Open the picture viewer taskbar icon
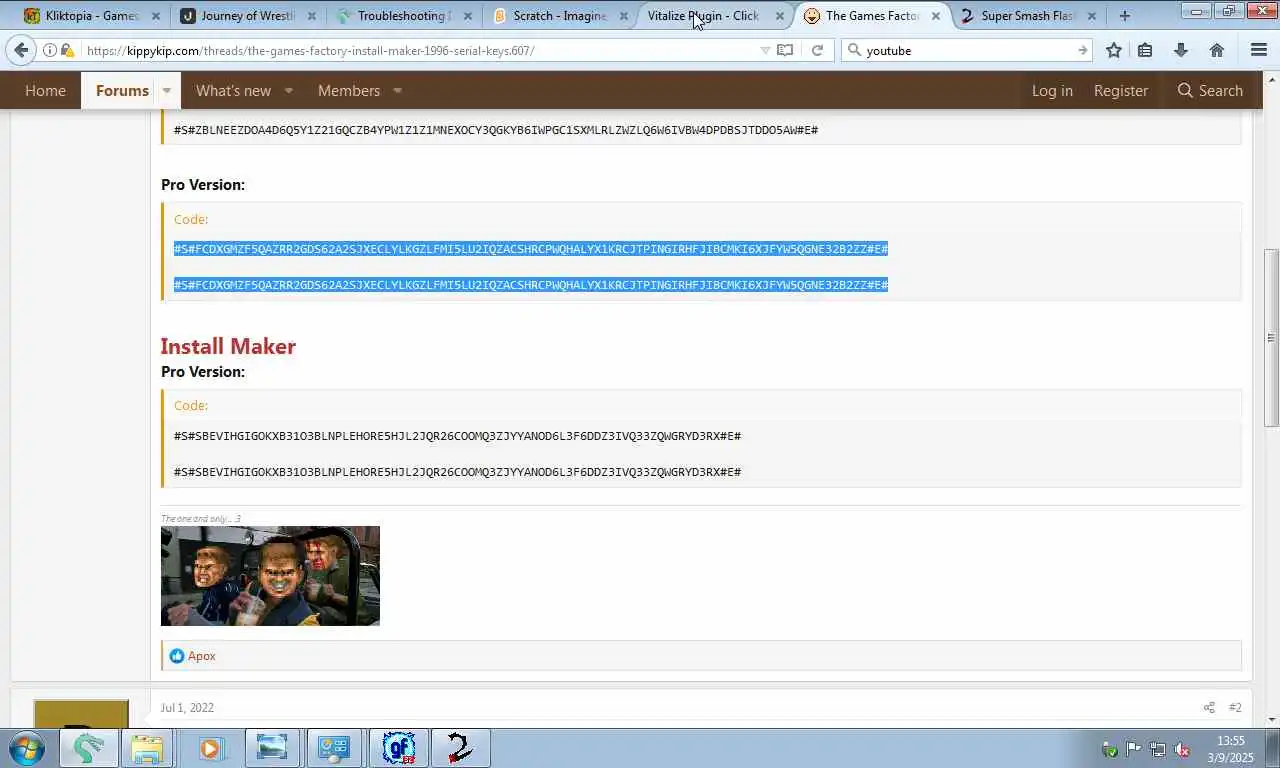Screen dimensions: 1280x768 click(271, 748)
